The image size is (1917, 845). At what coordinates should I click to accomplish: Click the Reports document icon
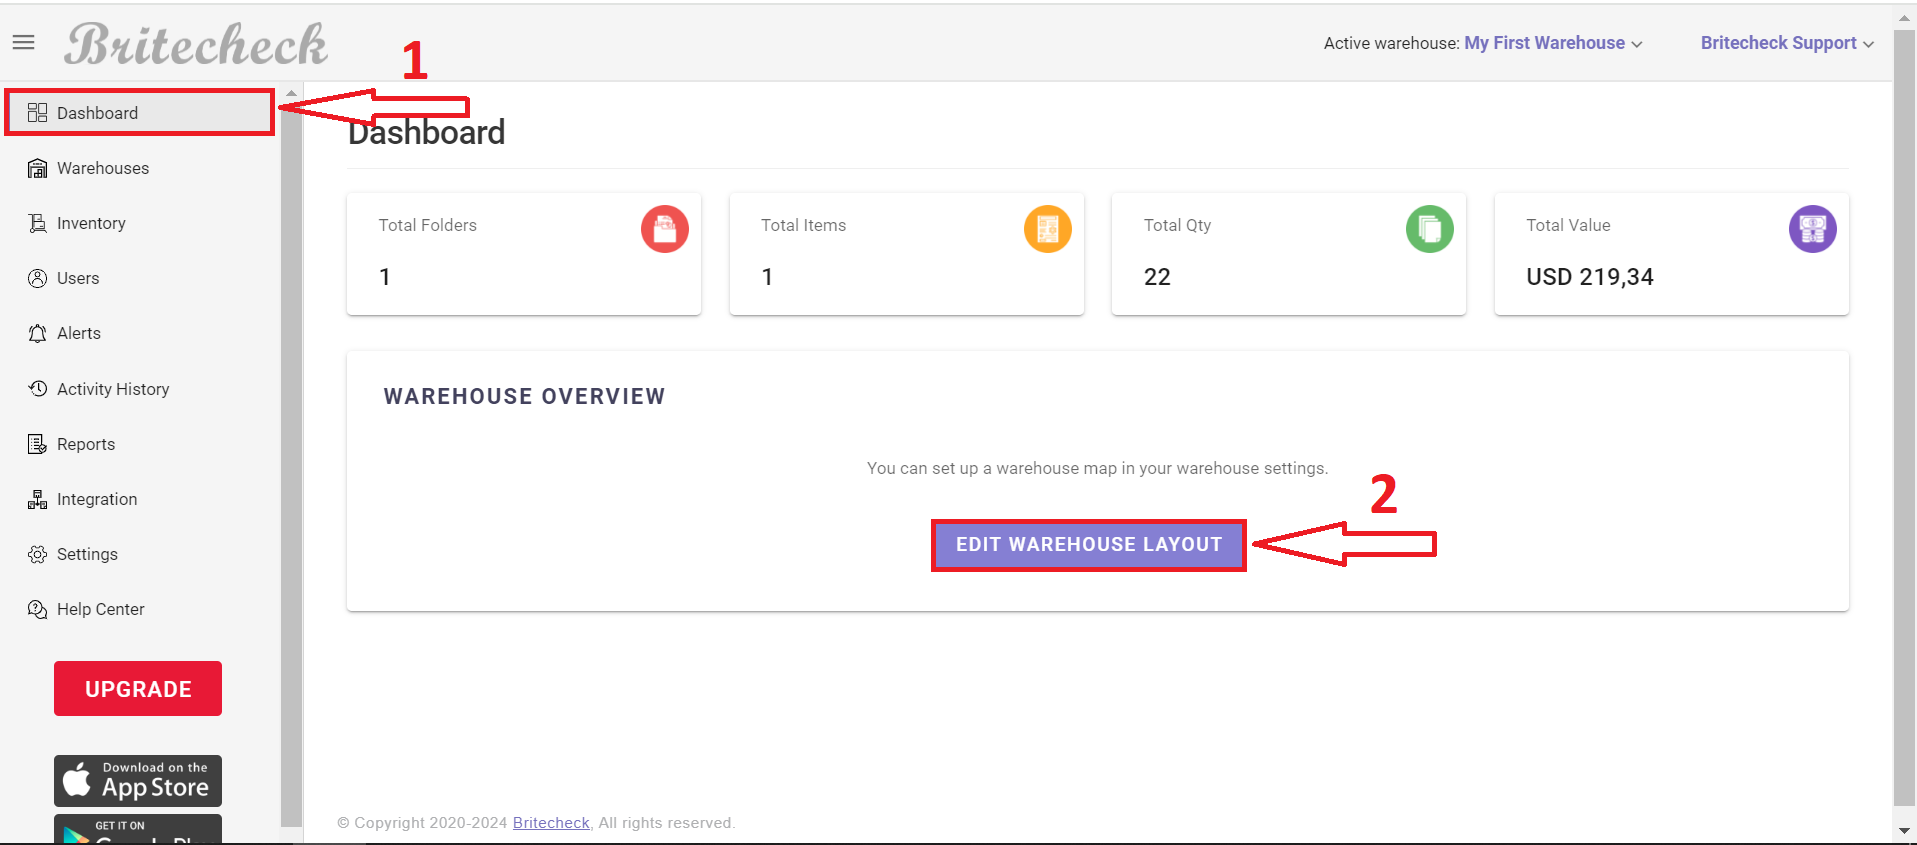point(37,444)
